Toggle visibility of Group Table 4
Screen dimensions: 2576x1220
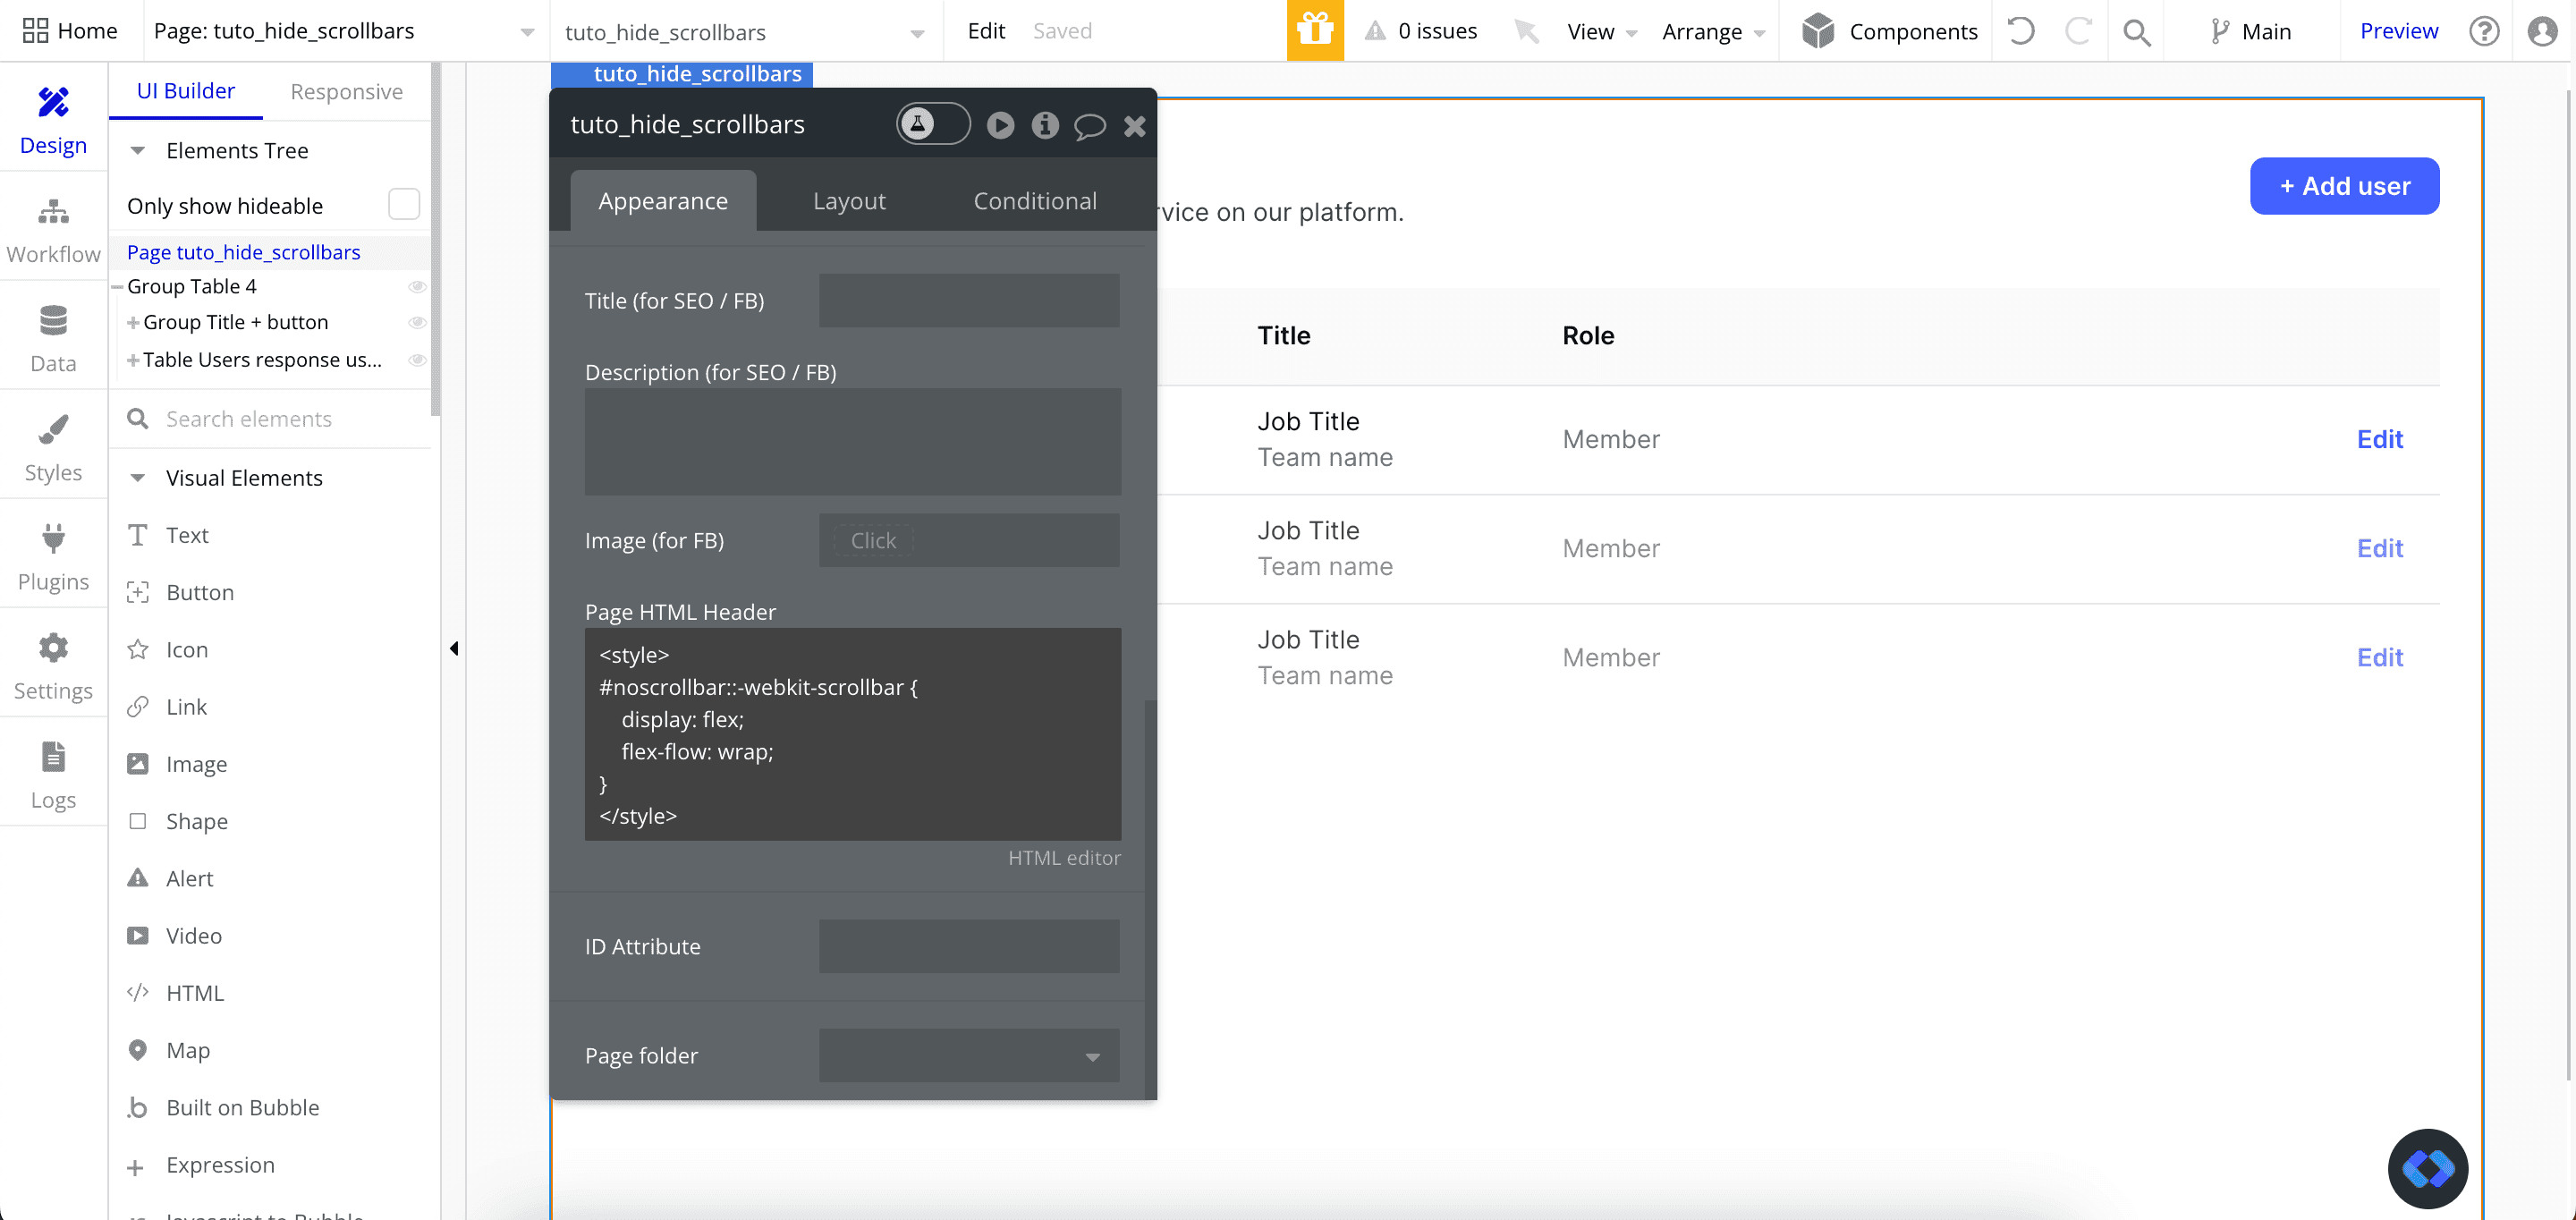tap(418, 287)
